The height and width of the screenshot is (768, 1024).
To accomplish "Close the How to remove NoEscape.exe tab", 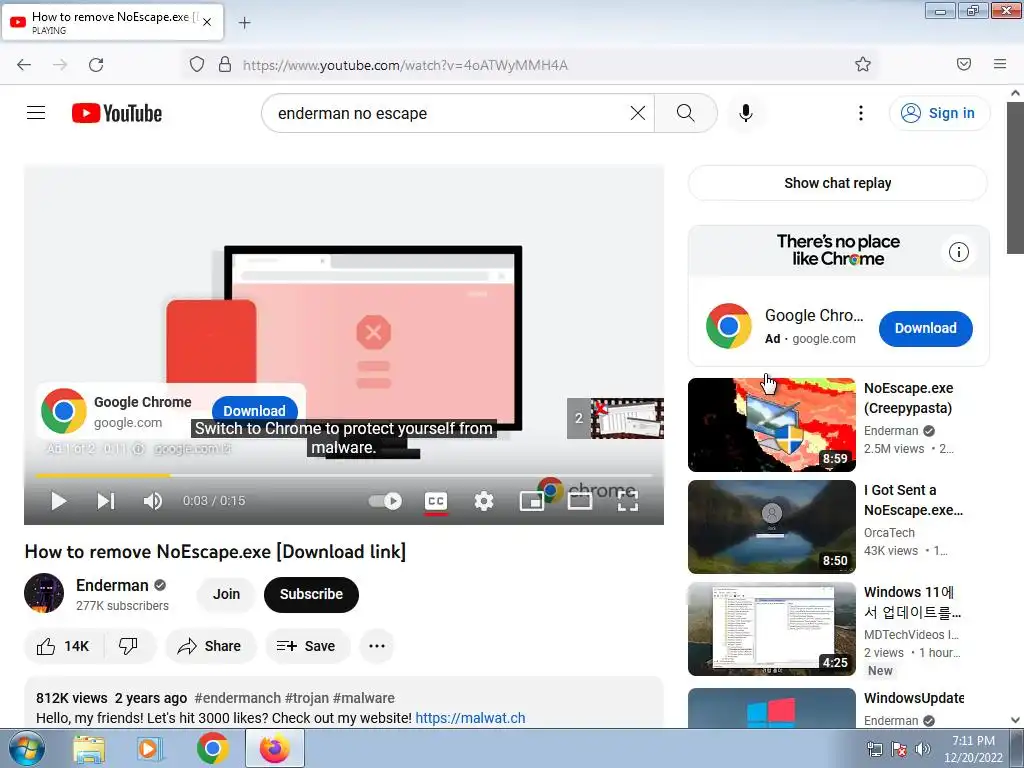I will pyautogui.click(x=207, y=22).
